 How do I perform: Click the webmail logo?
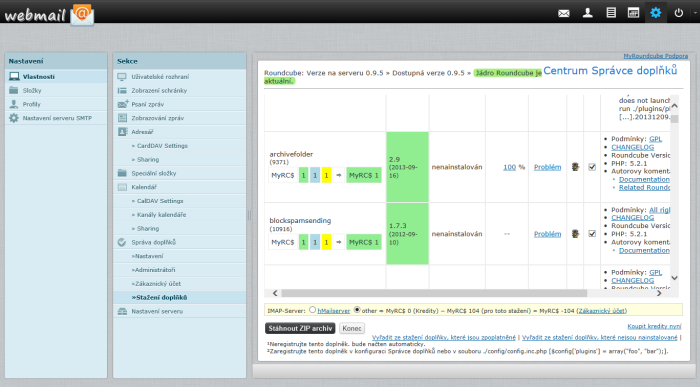point(49,15)
